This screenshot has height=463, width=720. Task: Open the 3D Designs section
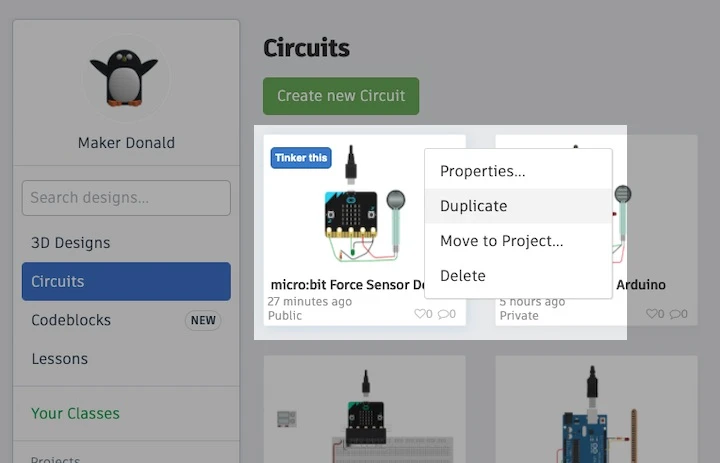click(71, 243)
